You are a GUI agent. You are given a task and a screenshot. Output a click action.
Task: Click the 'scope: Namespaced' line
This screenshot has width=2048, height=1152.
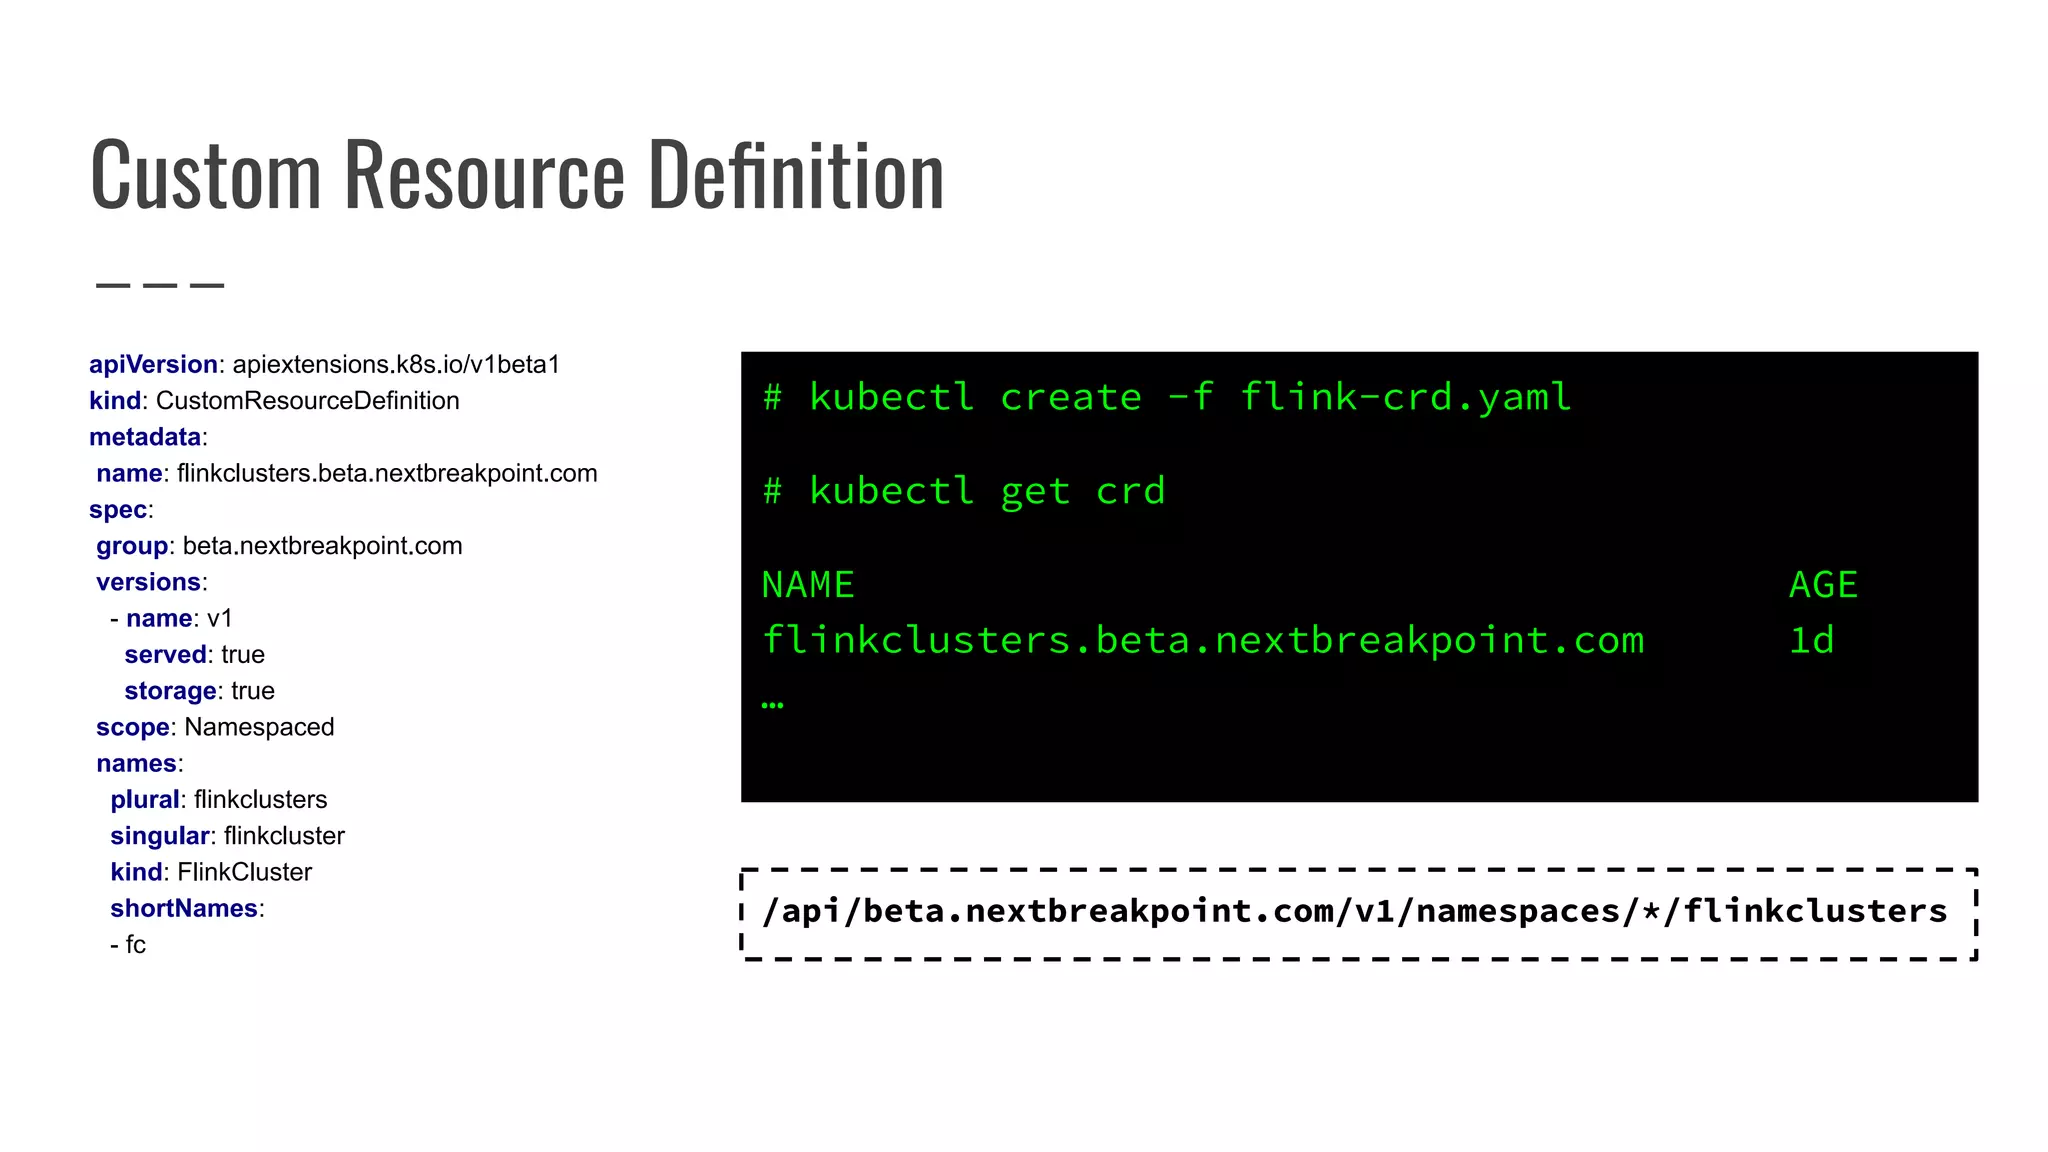pyautogui.click(x=215, y=727)
